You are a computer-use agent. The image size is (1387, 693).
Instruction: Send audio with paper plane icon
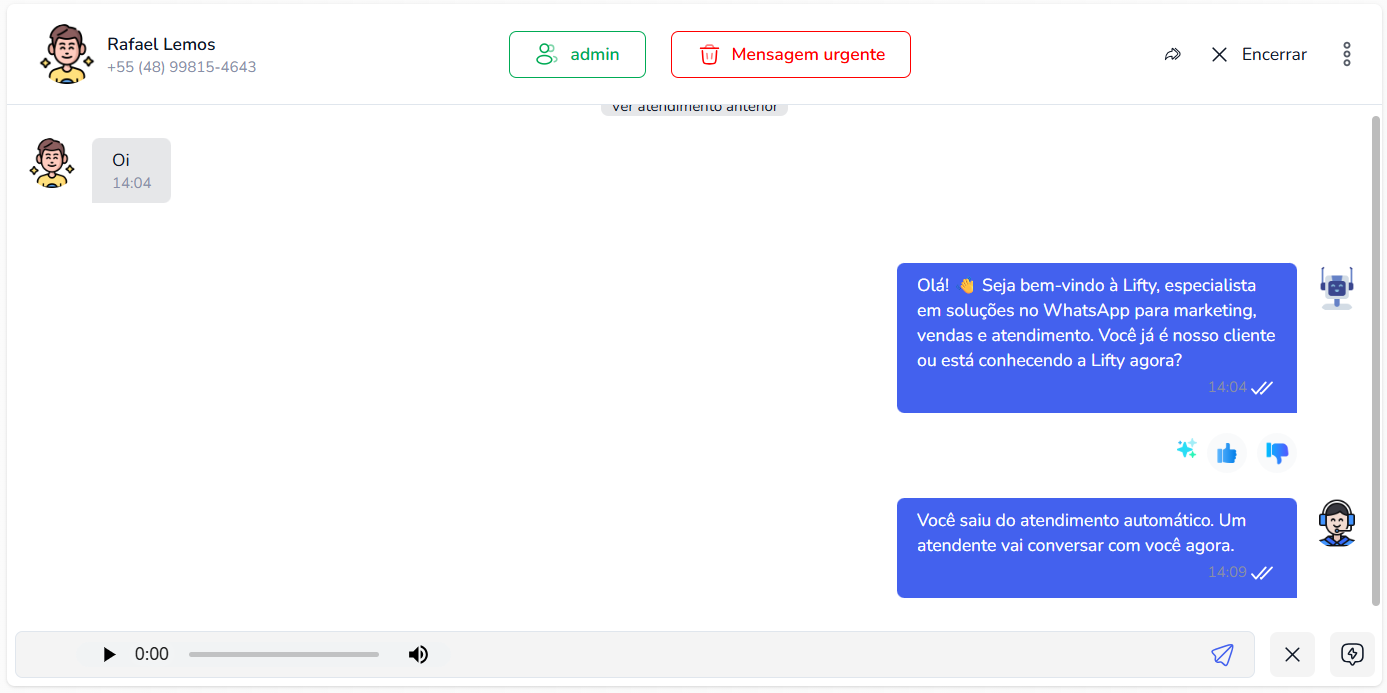pyautogui.click(x=1222, y=655)
